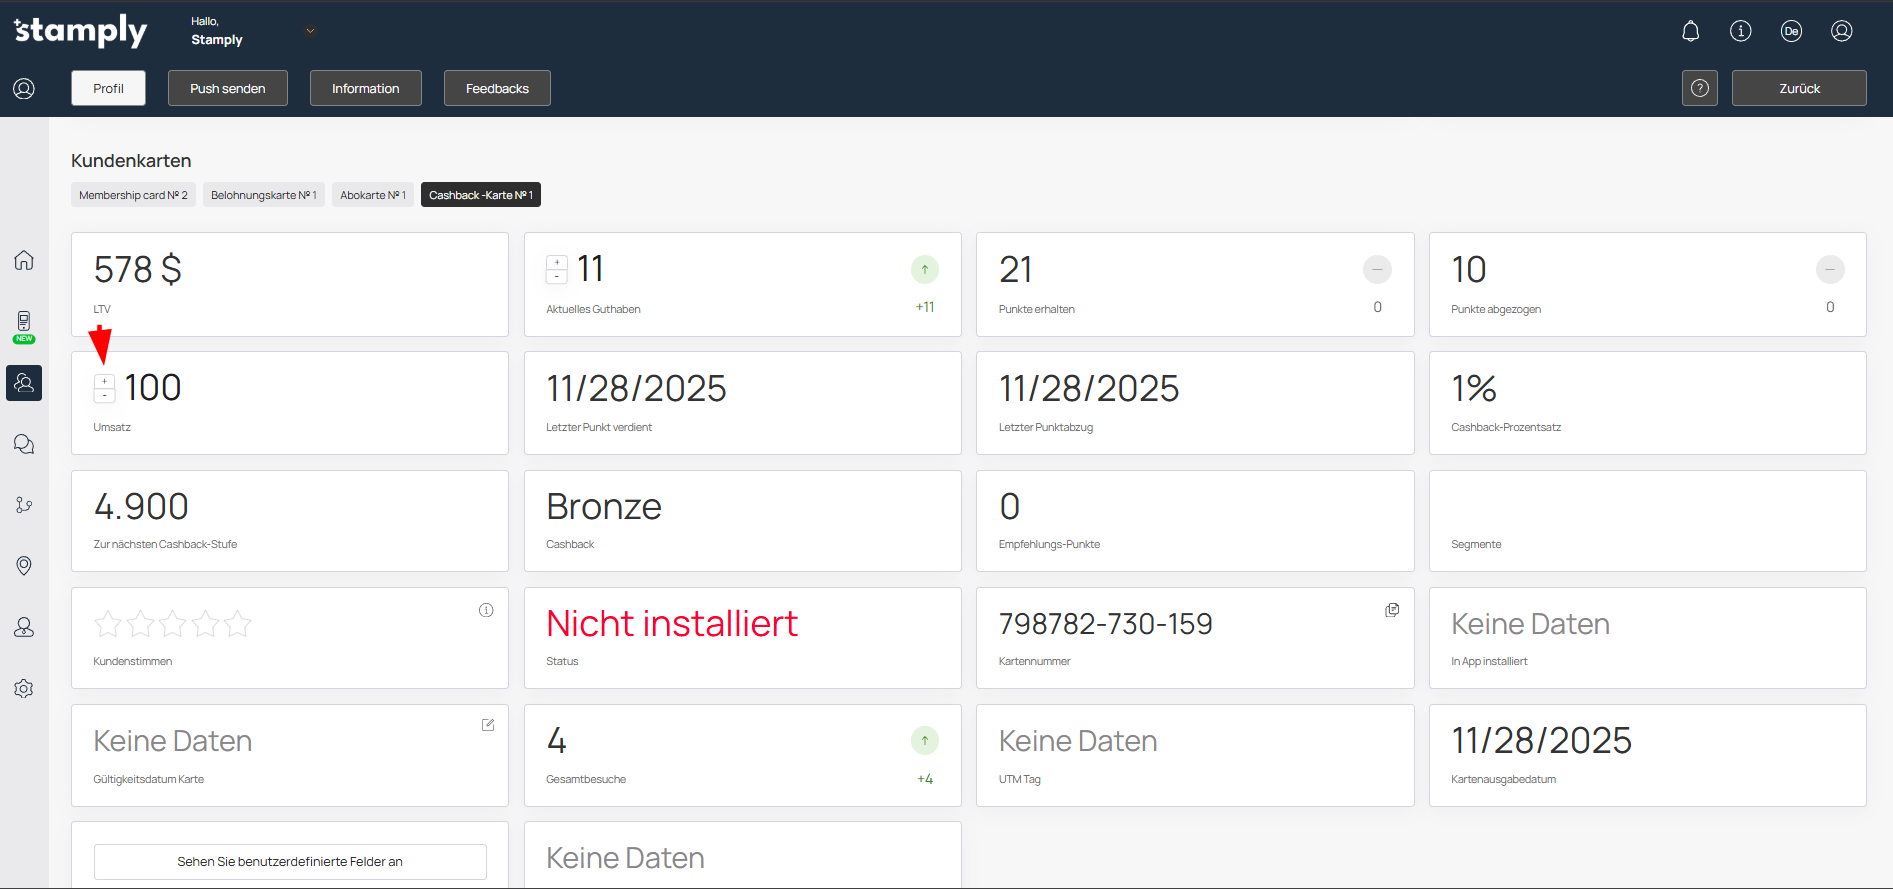Select the Belohnungskarte № 1 card tab

click(x=263, y=195)
